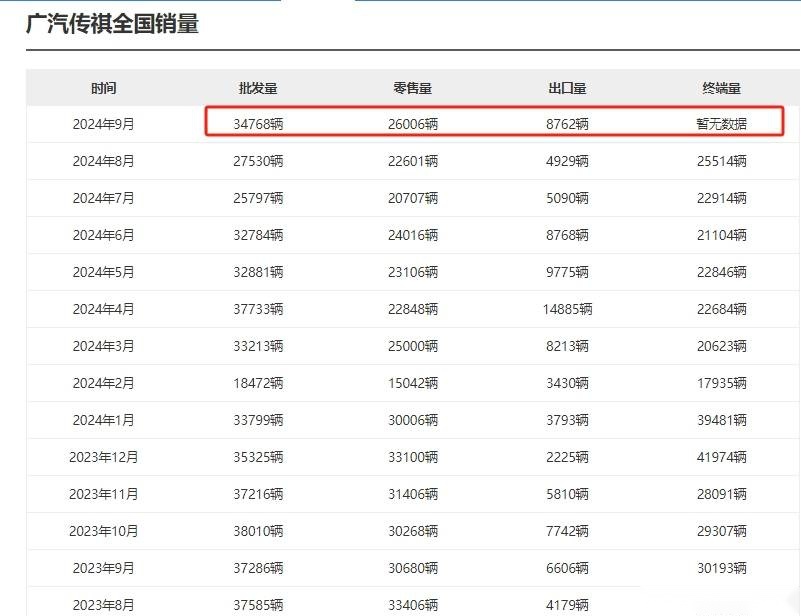Select the 2024年4月 date cell
801x616 pixels.
104,310
